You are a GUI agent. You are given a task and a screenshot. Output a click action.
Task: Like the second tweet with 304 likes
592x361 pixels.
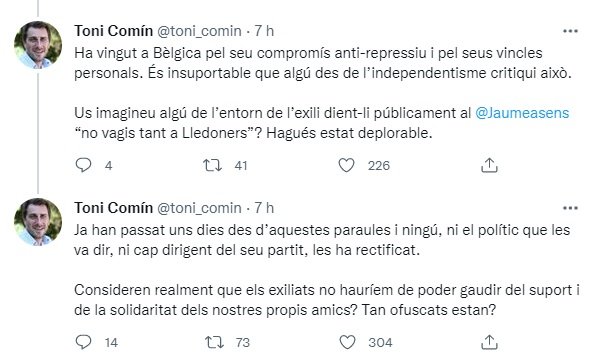pyautogui.click(x=347, y=342)
